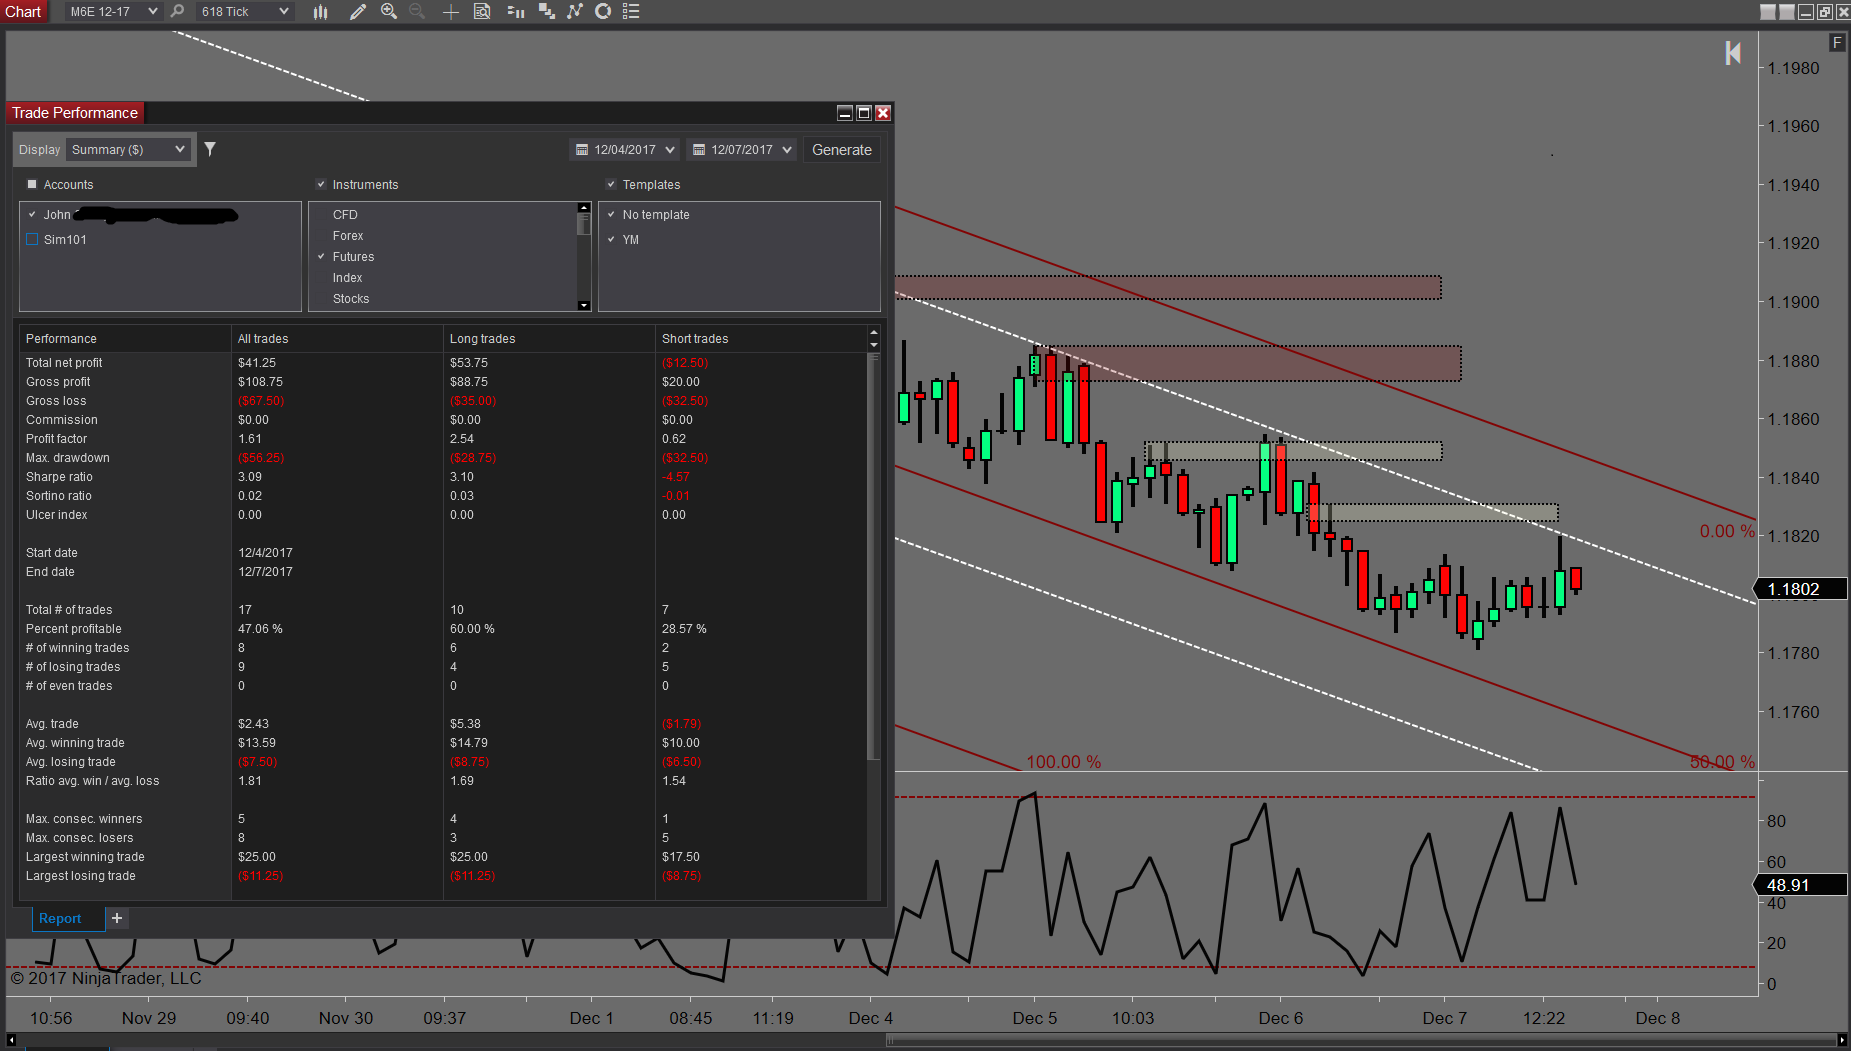The image size is (1851, 1051).
Task: Click the second link square in Chart title bar
Action: (x=1786, y=12)
